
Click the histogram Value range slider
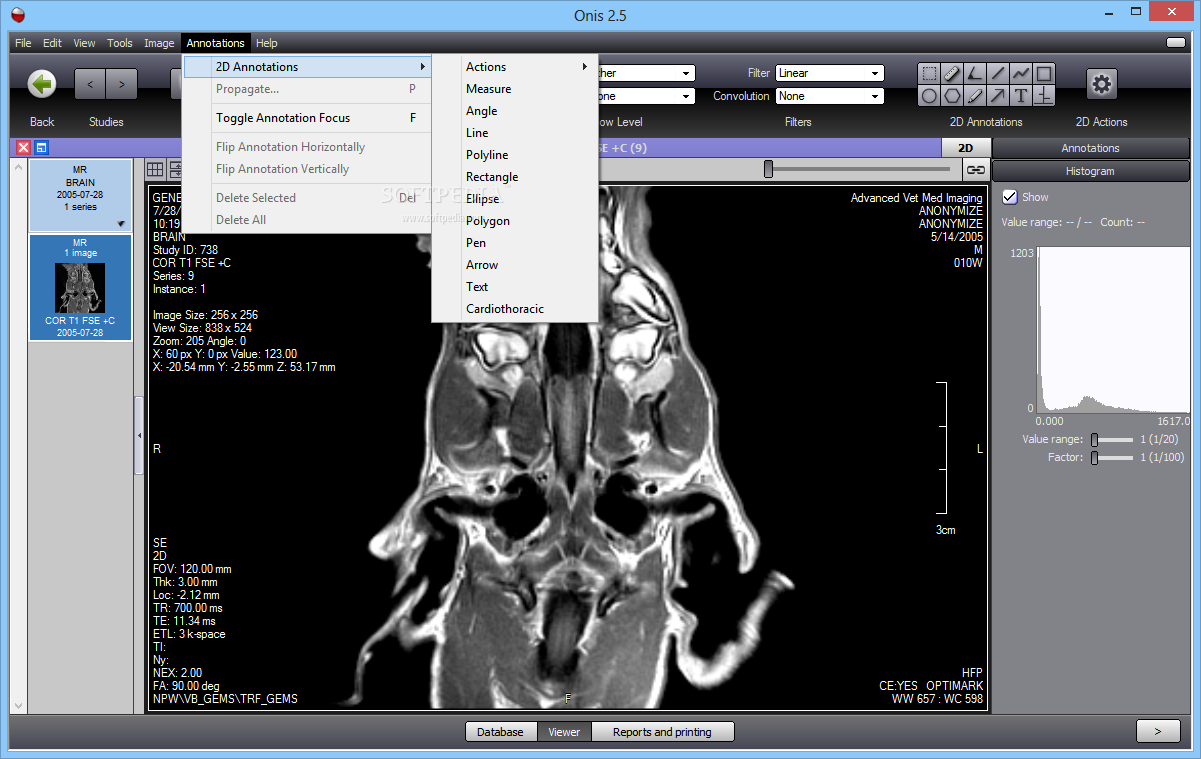[x=1095, y=440]
